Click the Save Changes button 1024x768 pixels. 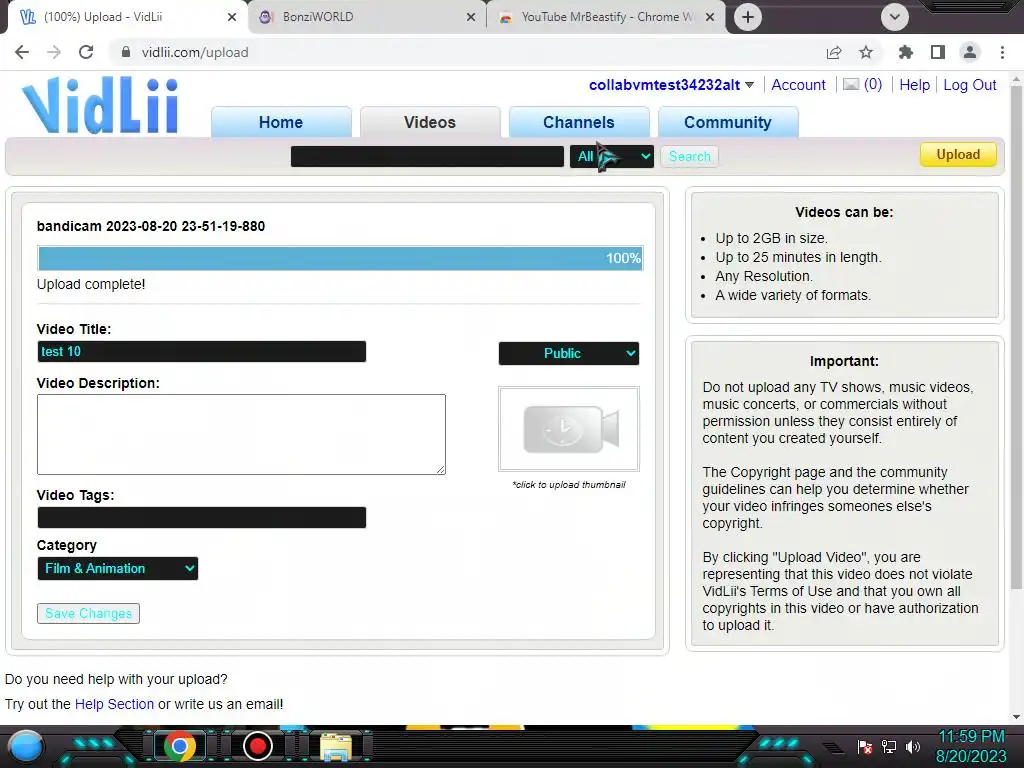[88, 613]
